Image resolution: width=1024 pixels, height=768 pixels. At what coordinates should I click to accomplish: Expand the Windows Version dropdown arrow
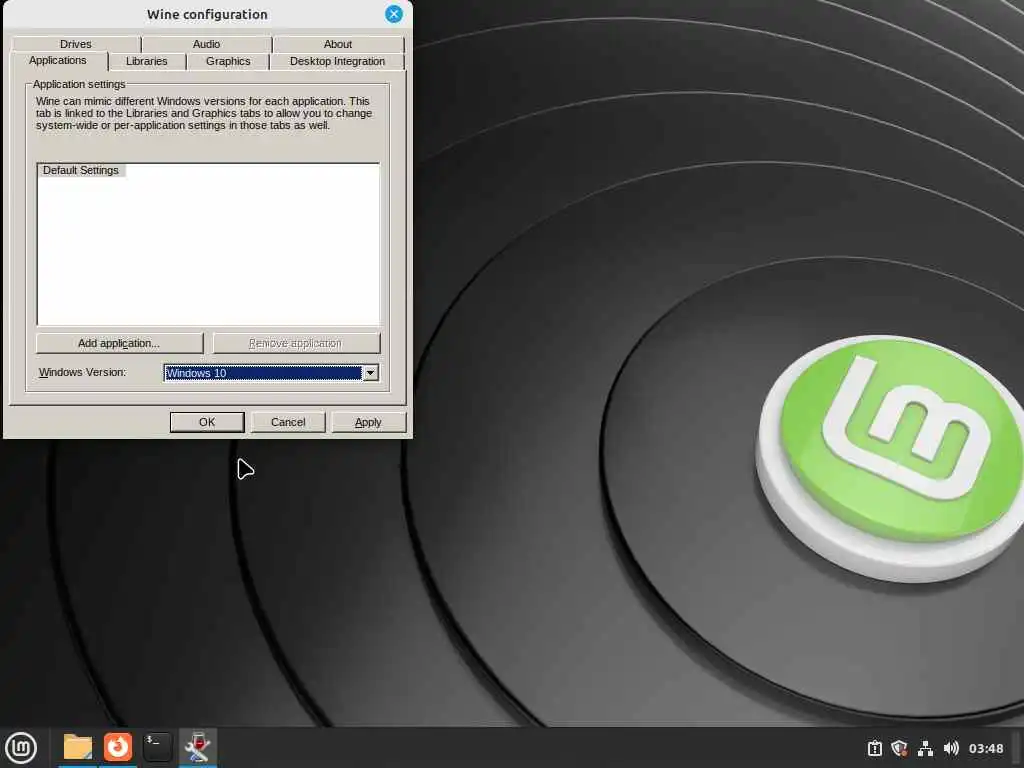pos(370,373)
